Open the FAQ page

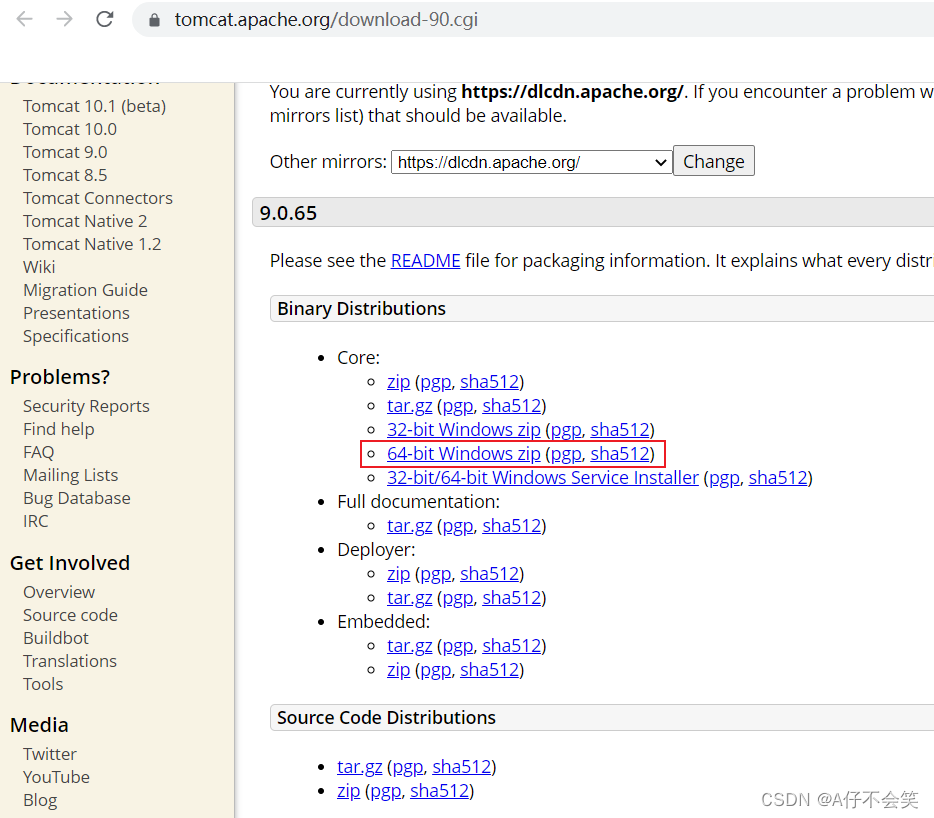[x=38, y=451]
